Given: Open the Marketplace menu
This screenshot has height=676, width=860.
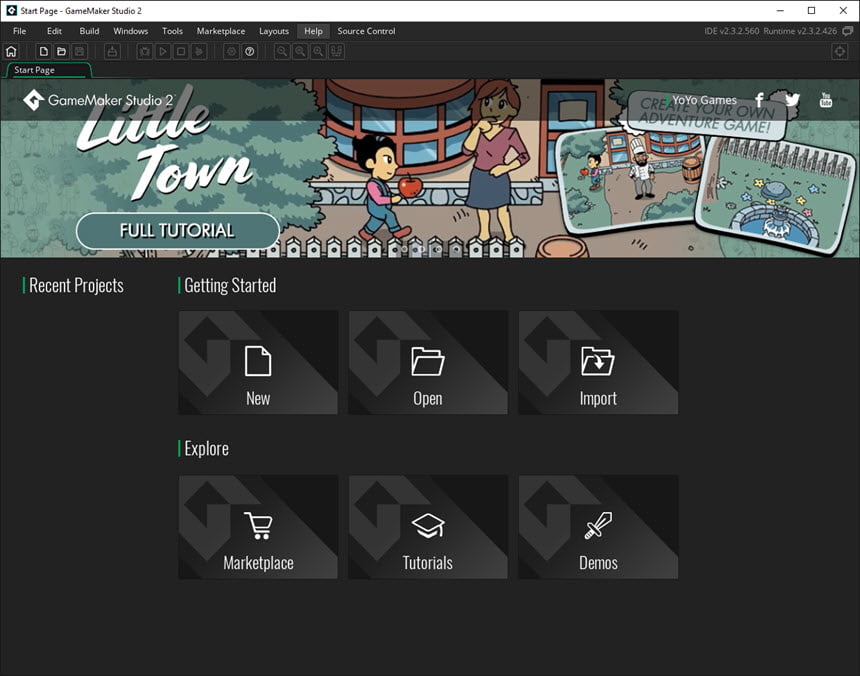Looking at the screenshot, I should (x=221, y=31).
